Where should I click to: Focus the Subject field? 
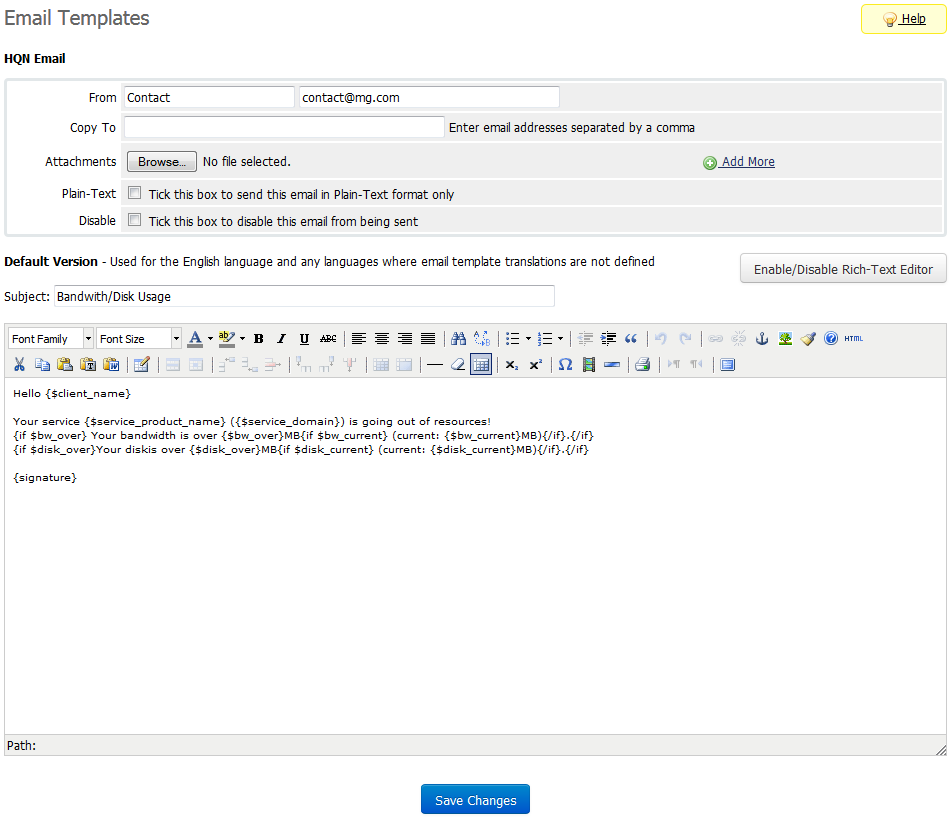coord(304,296)
